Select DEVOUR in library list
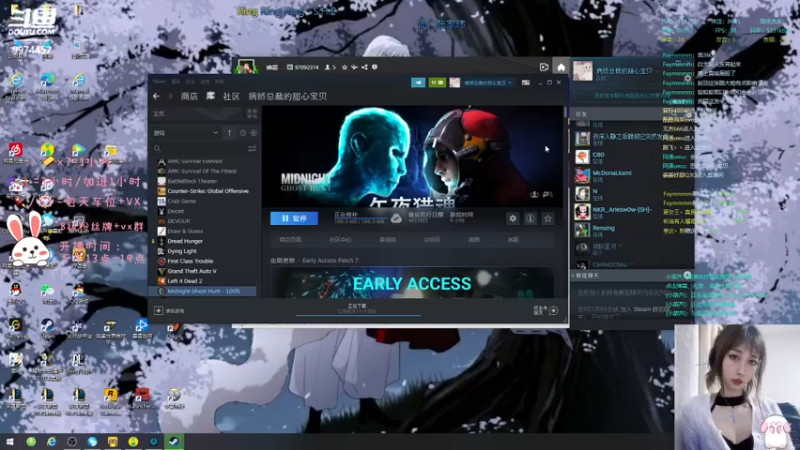800x450 pixels. 179,221
